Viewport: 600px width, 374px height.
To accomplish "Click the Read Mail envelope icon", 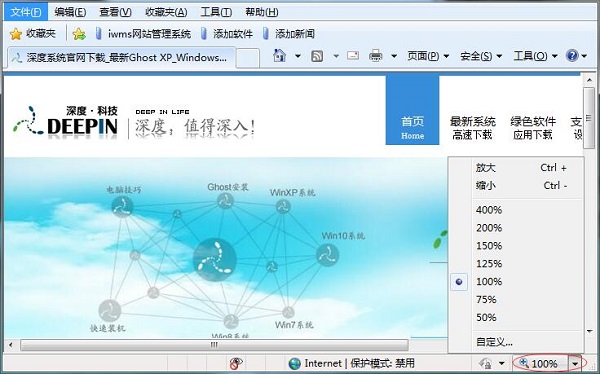I will [x=353, y=56].
